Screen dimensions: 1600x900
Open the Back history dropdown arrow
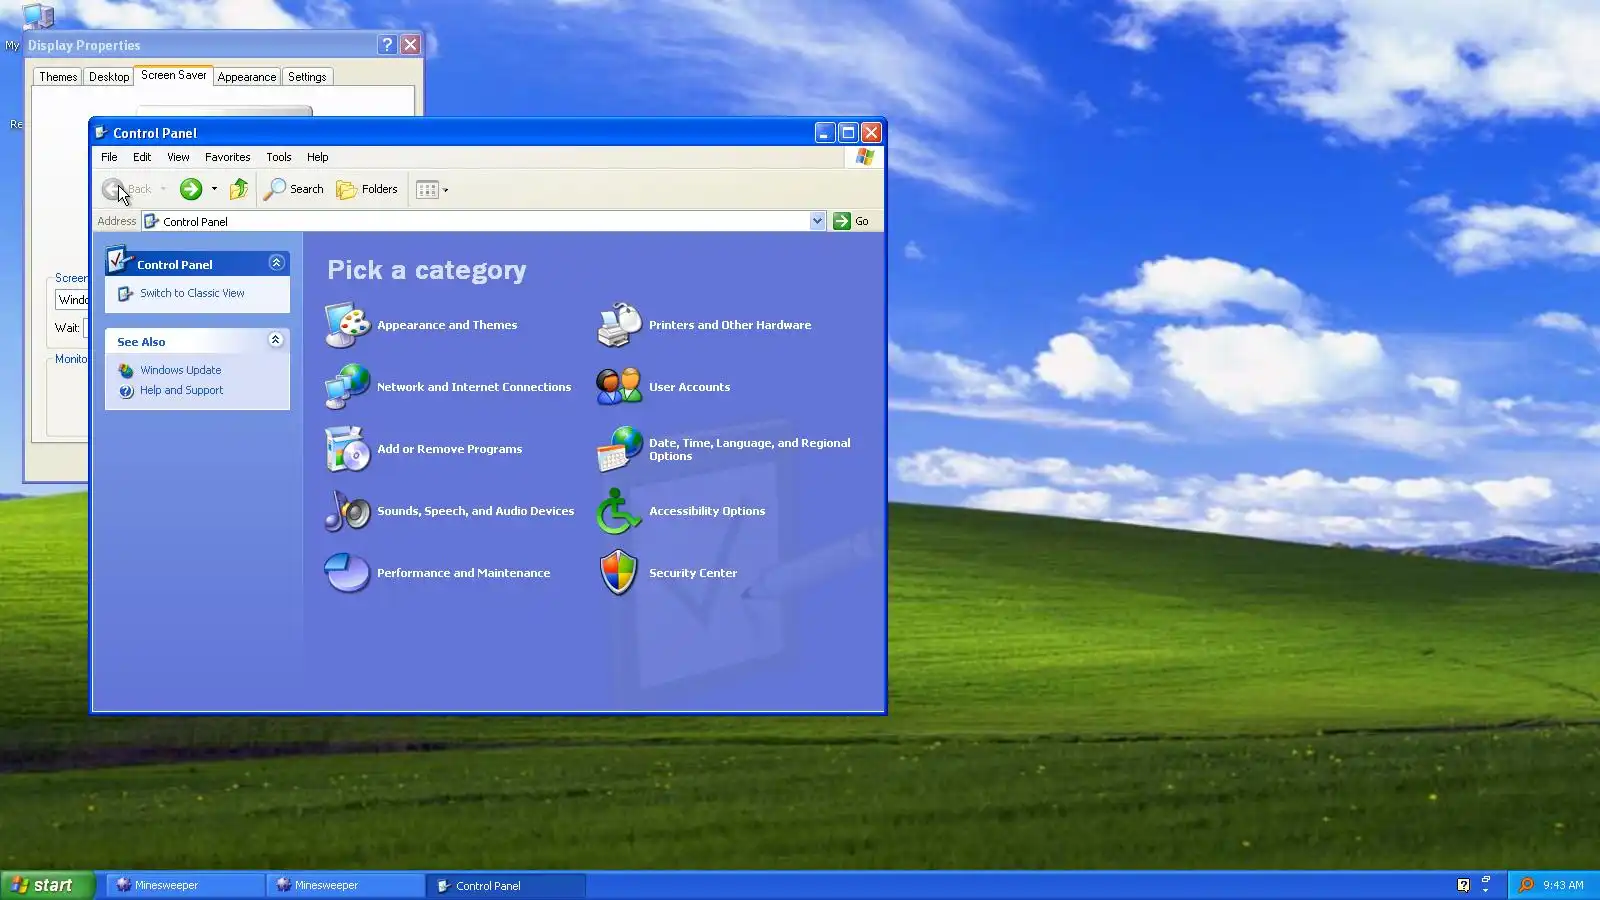pyautogui.click(x=163, y=189)
